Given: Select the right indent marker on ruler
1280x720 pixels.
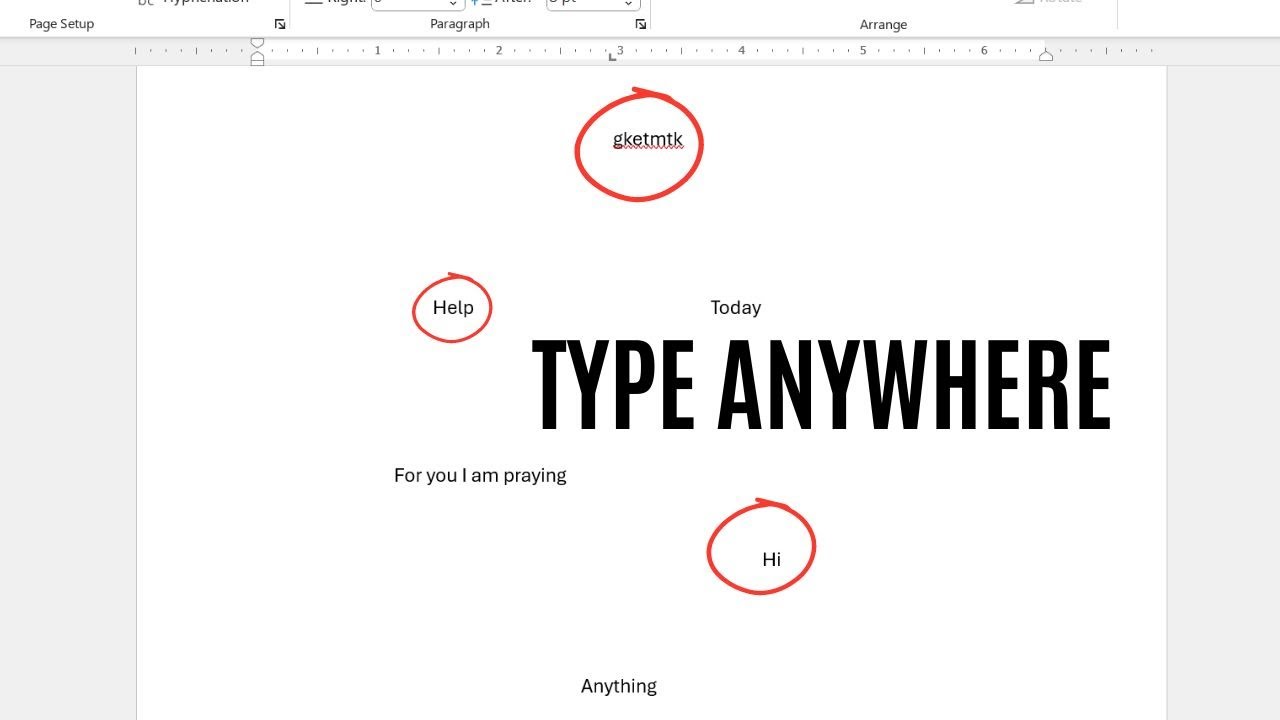Looking at the screenshot, I should 1046,56.
